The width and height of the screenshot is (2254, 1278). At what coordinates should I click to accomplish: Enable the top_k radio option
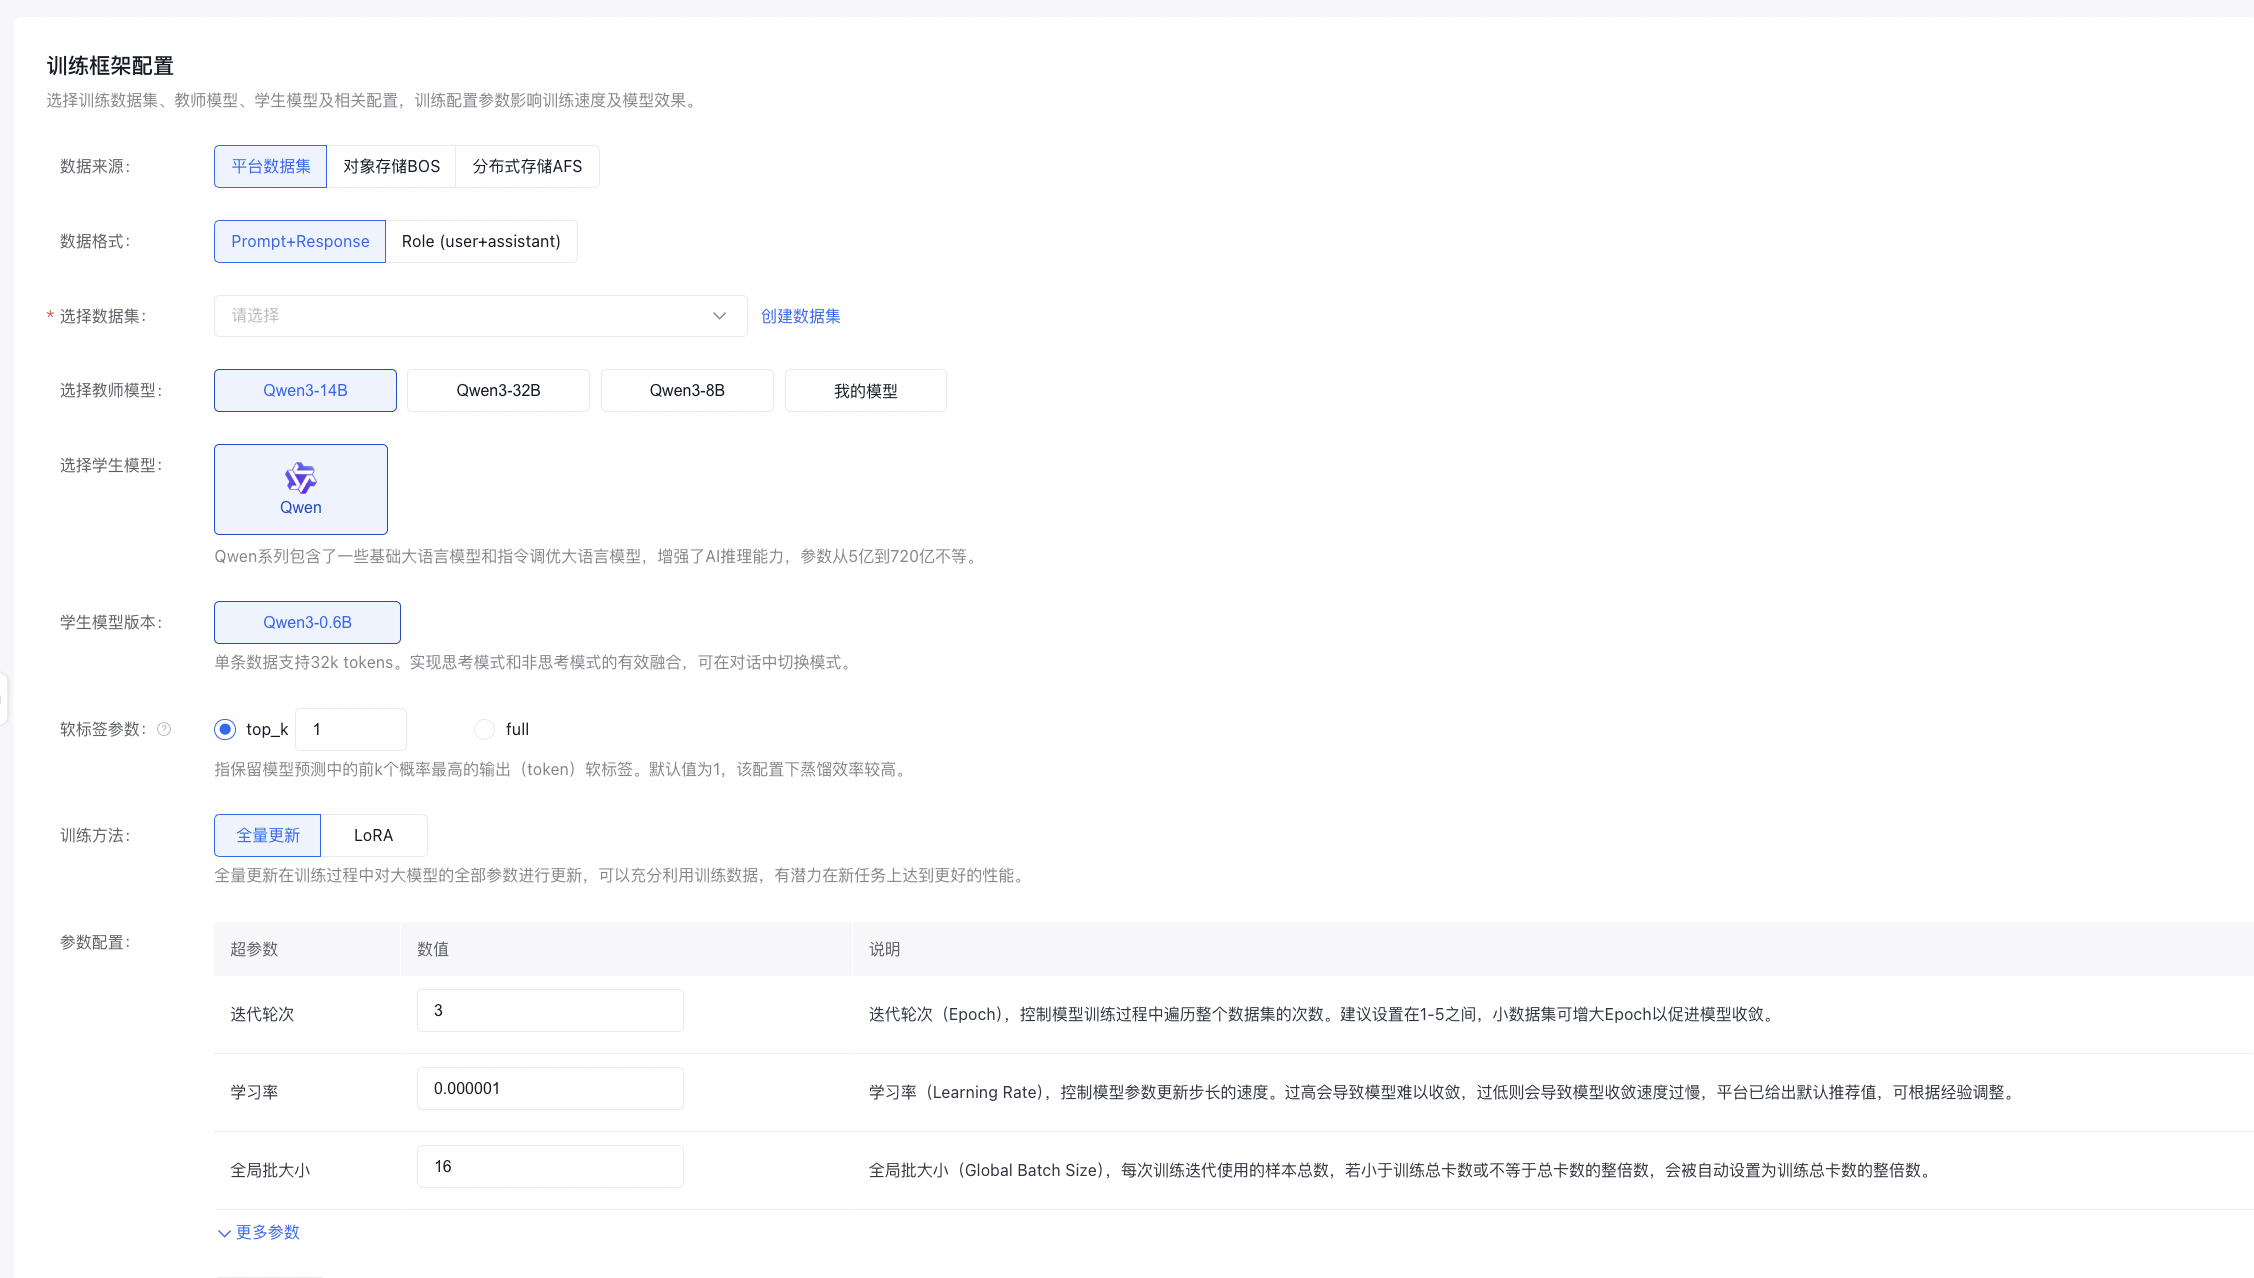225,729
